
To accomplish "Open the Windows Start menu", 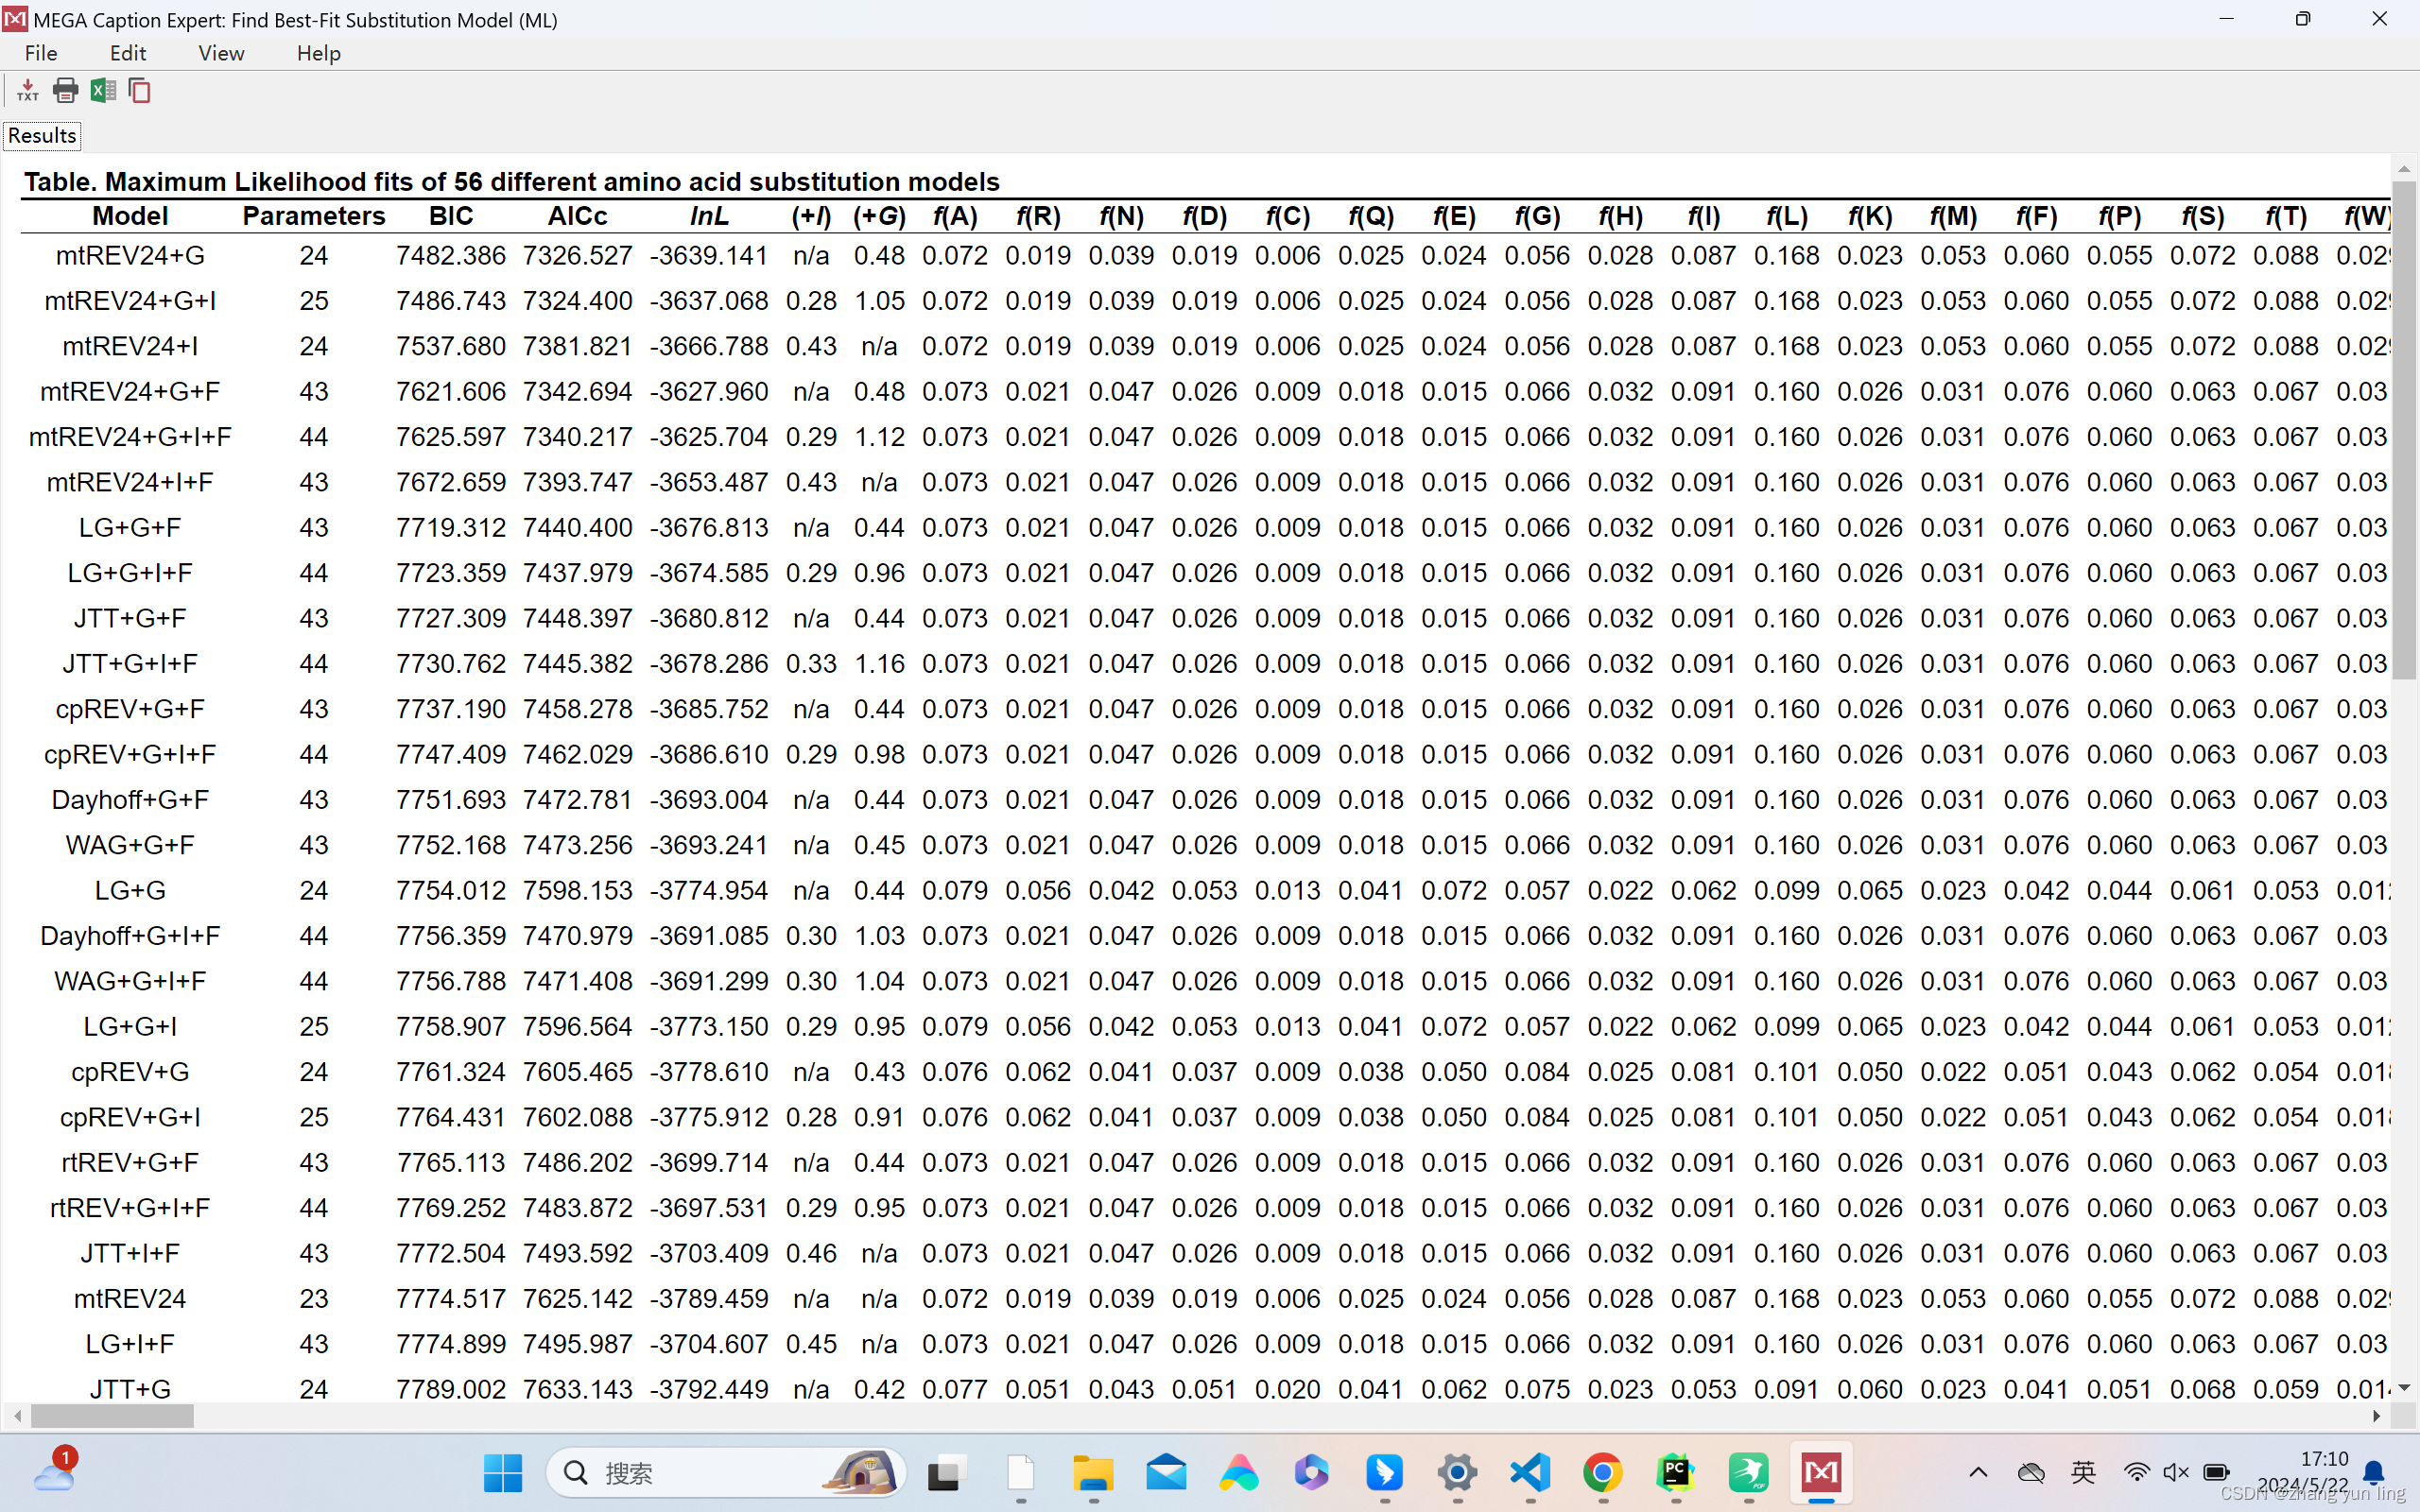I will (502, 1472).
